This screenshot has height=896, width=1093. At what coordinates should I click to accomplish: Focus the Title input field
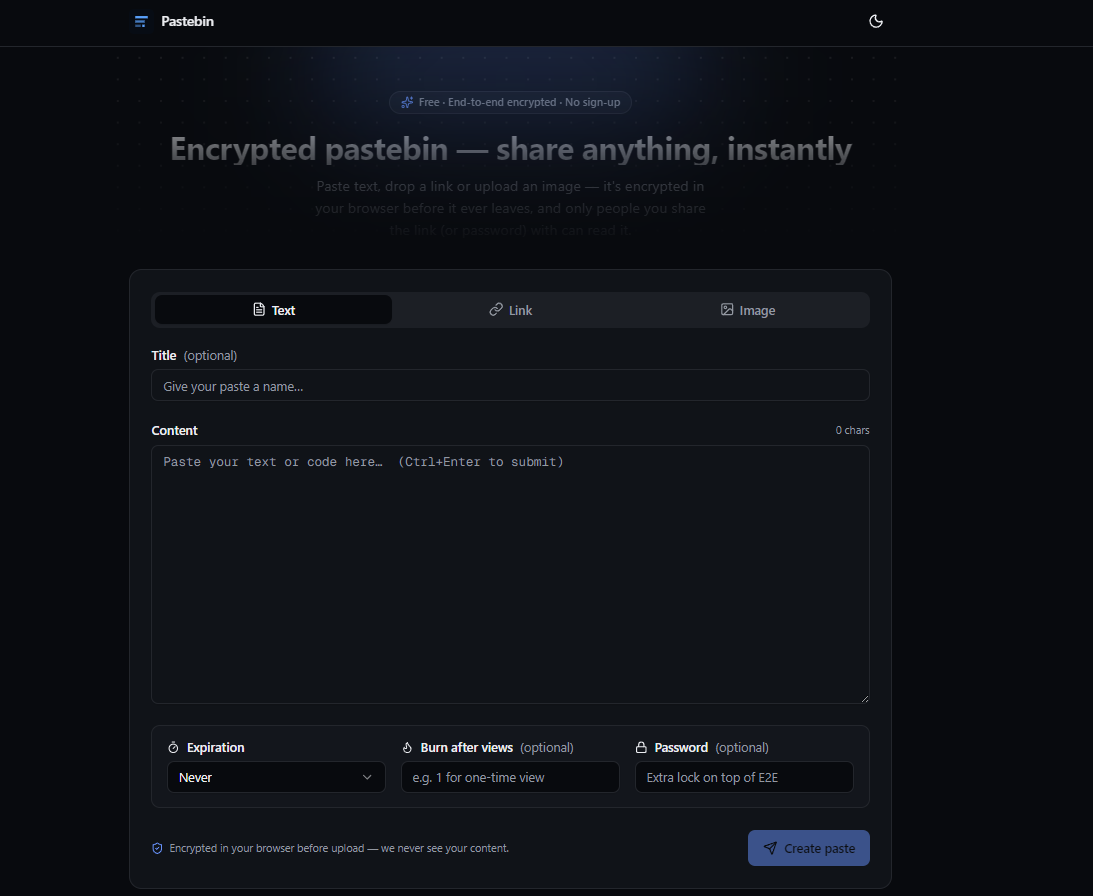click(510, 386)
